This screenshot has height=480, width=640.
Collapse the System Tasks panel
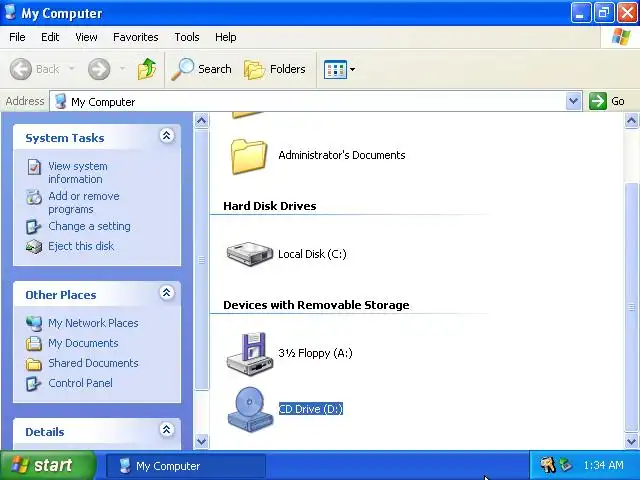pyautogui.click(x=167, y=136)
